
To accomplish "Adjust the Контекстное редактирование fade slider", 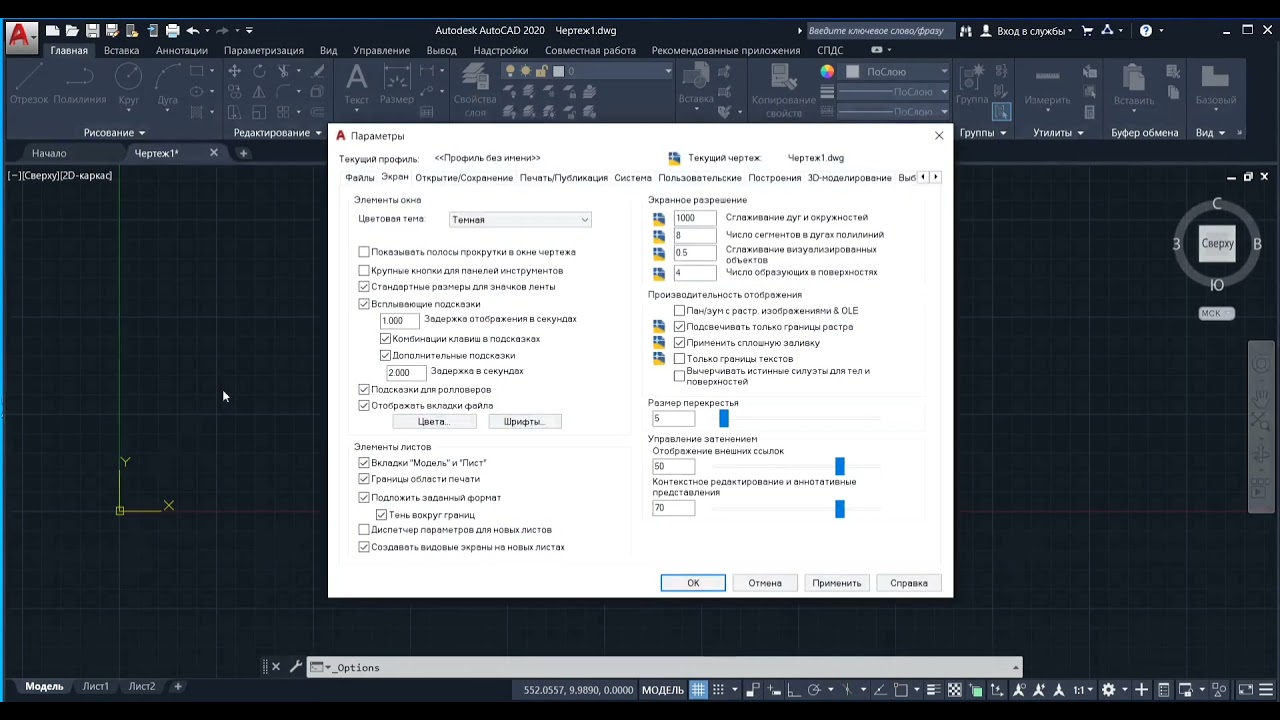I will [x=840, y=509].
